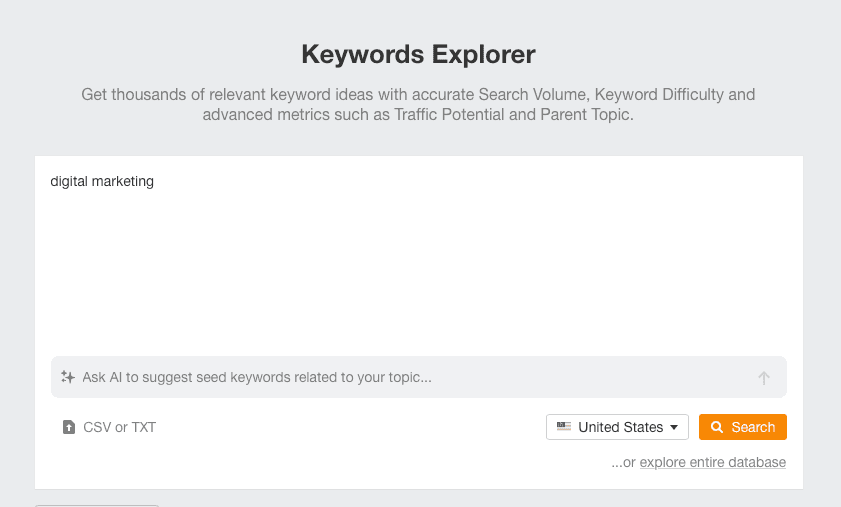The width and height of the screenshot is (841, 507).
Task: Focus the Ask AI seed keywords field
Action: point(400,377)
